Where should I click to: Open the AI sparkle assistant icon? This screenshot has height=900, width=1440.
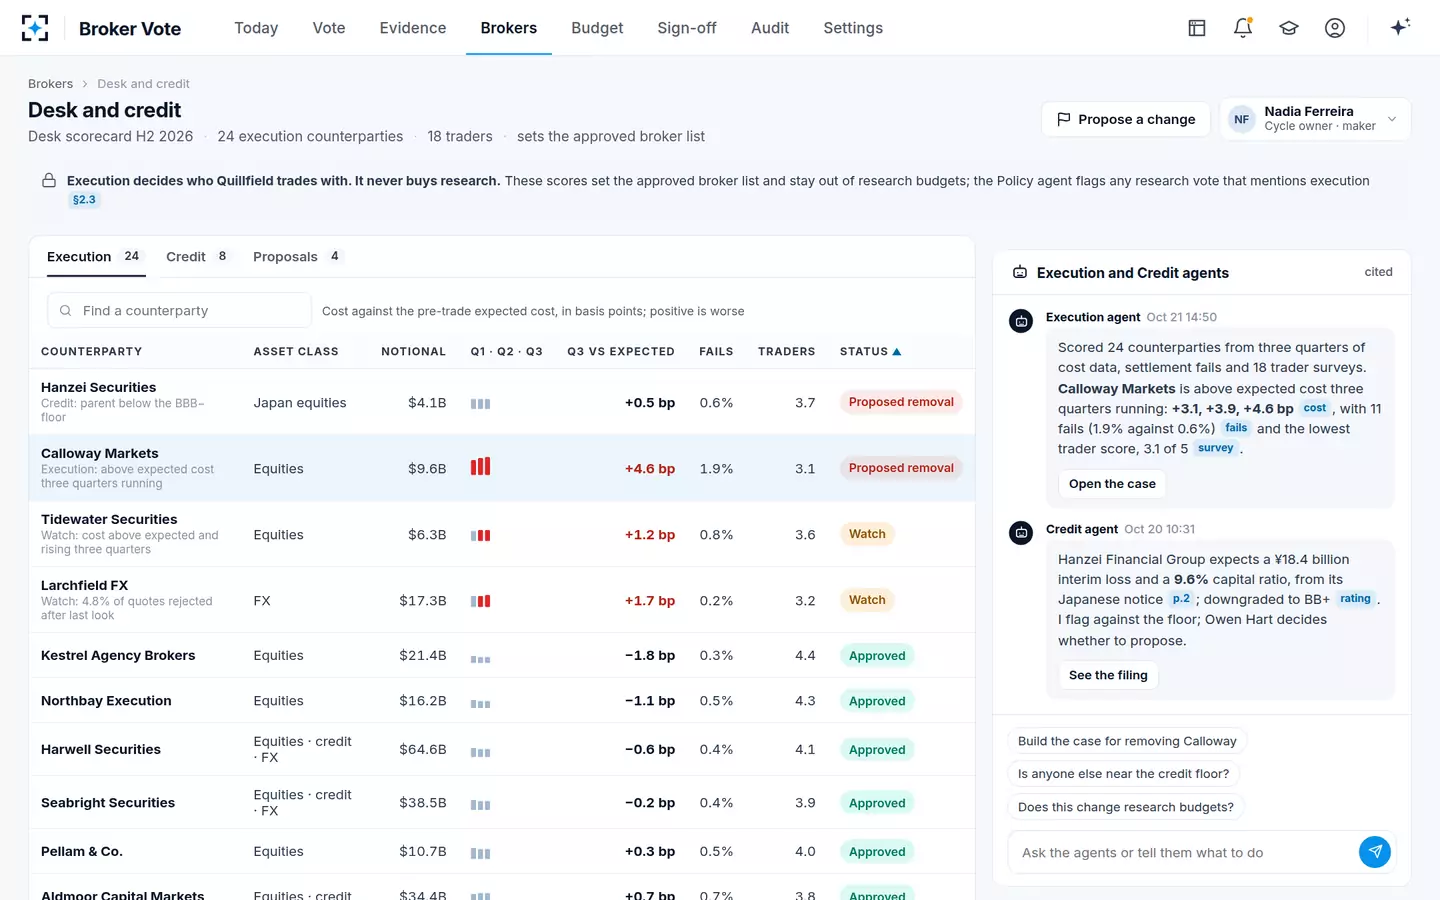click(x=1400, y=27)
